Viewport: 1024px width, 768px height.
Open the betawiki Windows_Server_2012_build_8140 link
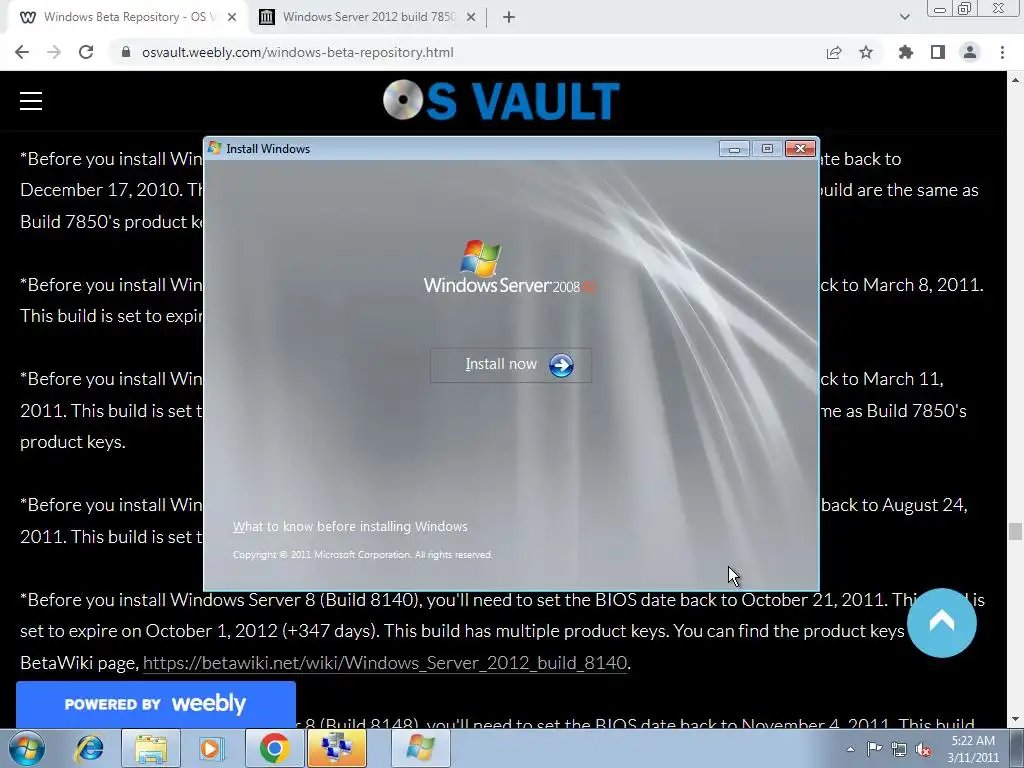click(385, 663)
